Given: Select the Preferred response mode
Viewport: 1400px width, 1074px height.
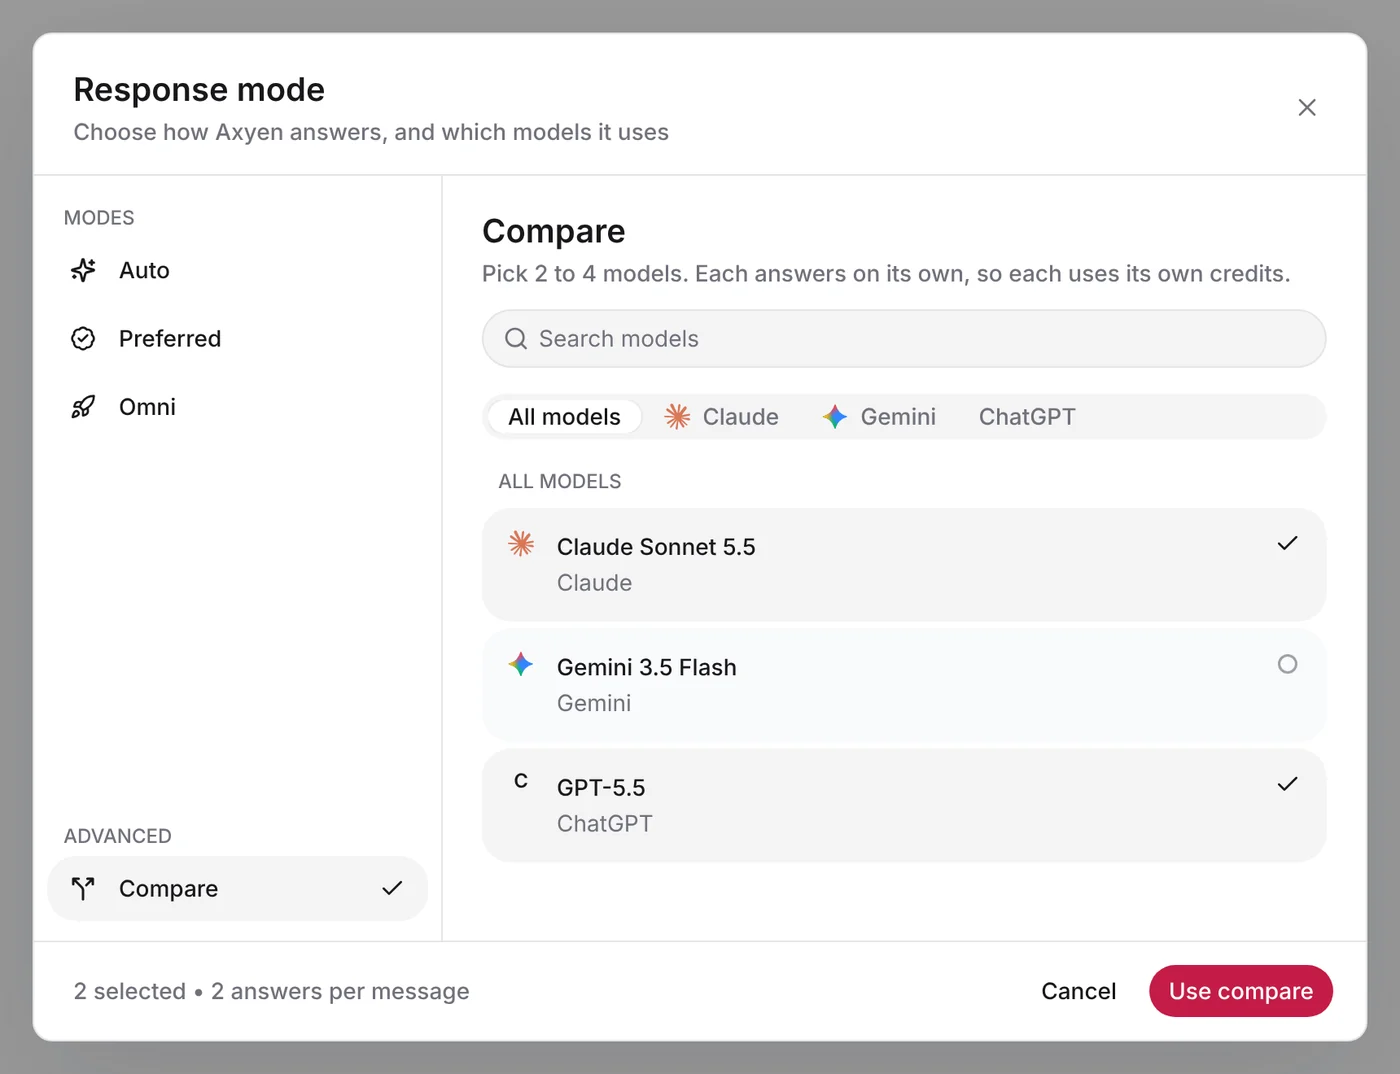Looking at the screenshot, I should coord(238,339).
